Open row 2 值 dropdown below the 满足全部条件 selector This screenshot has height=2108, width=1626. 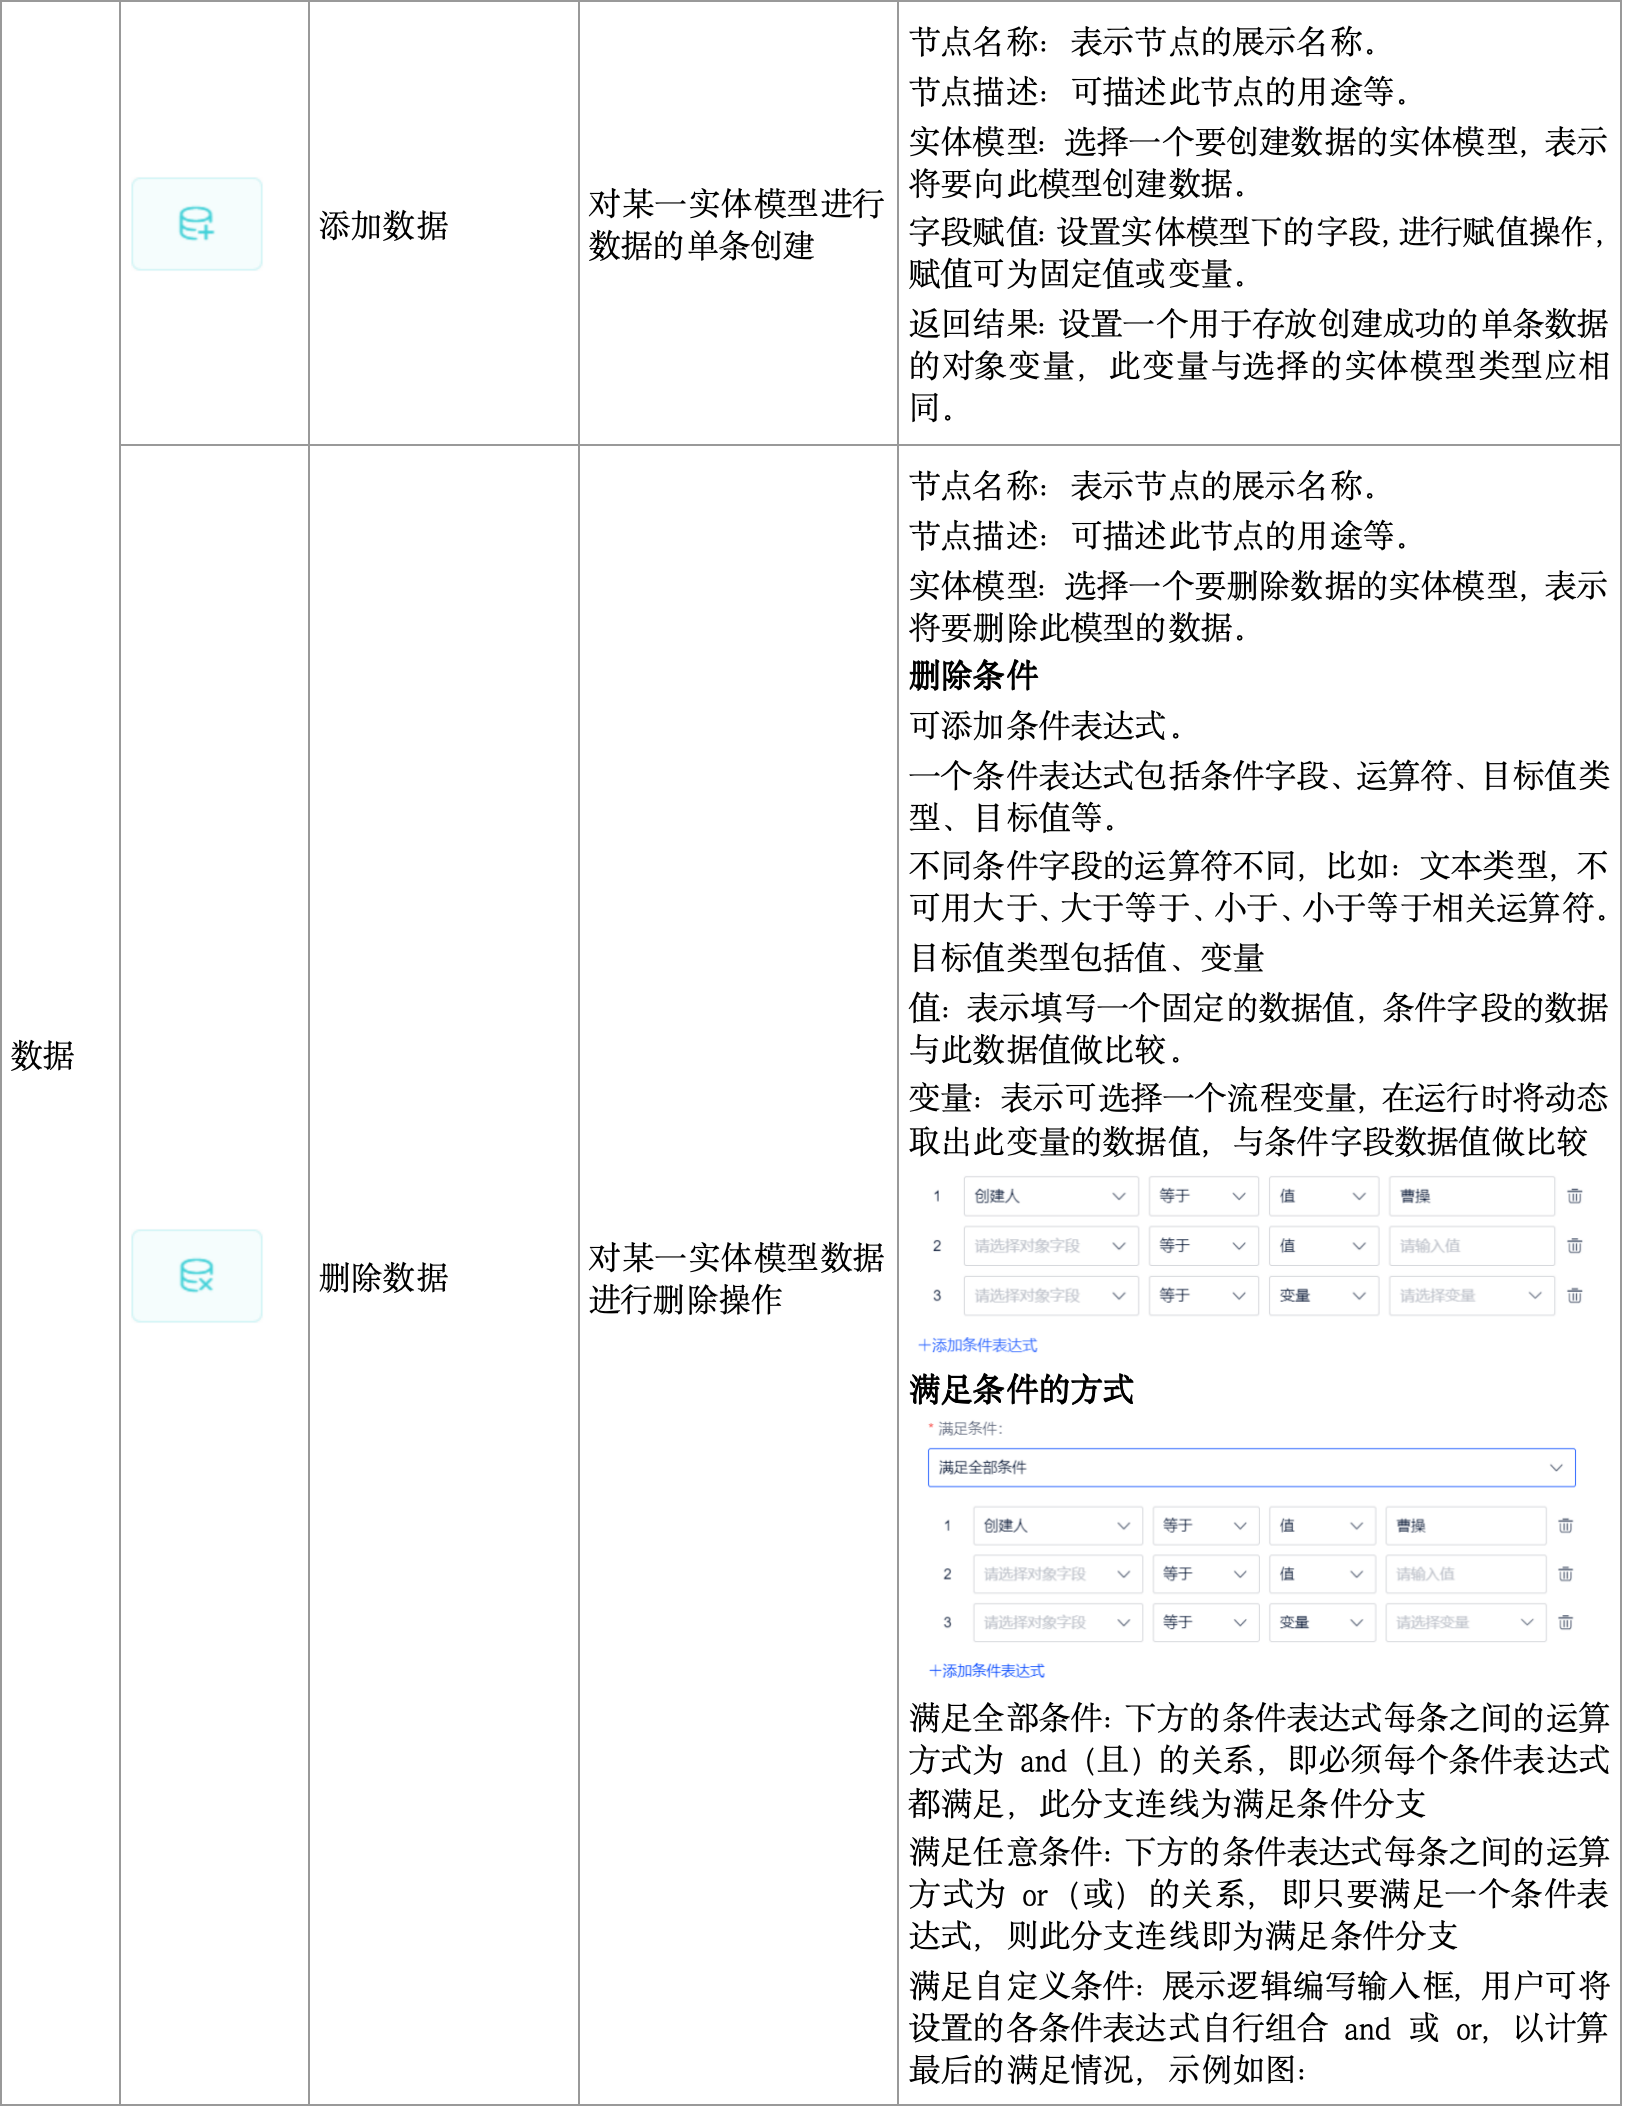[x=1323, y=1574]
